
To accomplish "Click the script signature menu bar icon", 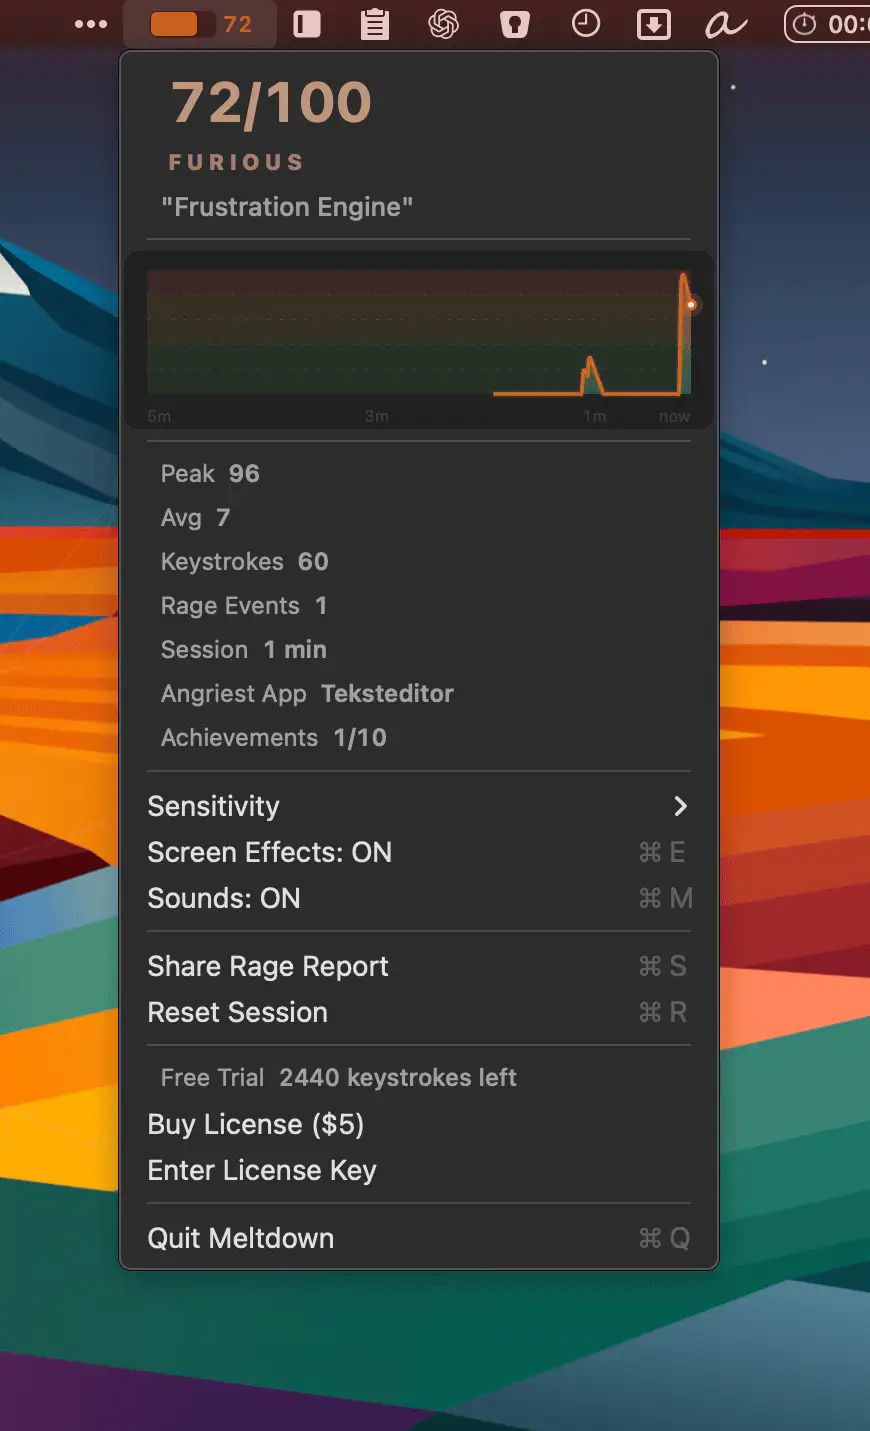I will click(x=725, y=24).
